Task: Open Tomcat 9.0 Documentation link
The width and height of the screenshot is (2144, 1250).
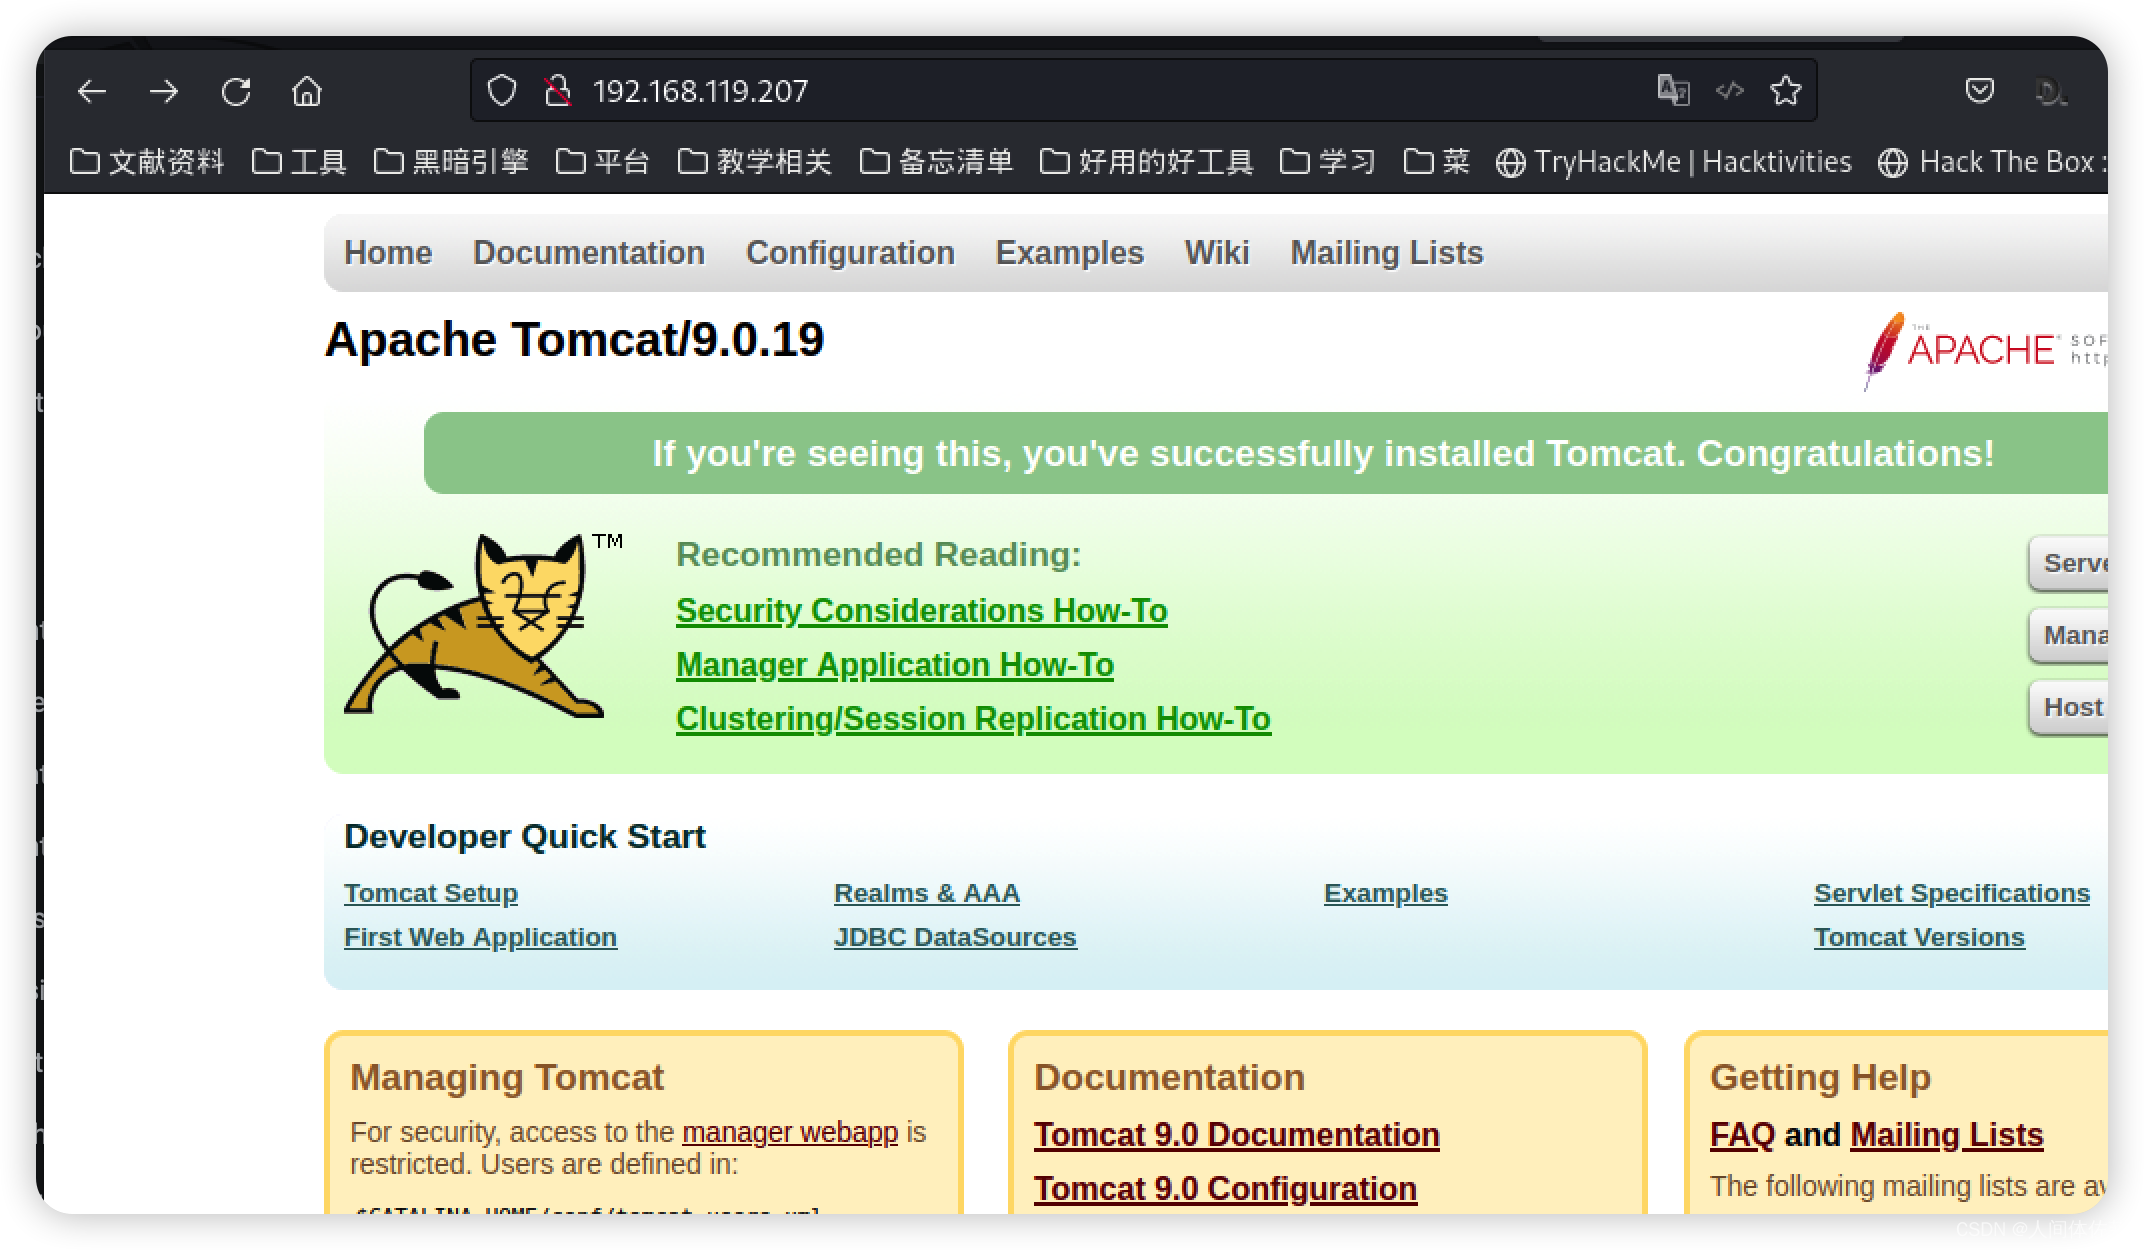Action: [x=1237, y=1135]
